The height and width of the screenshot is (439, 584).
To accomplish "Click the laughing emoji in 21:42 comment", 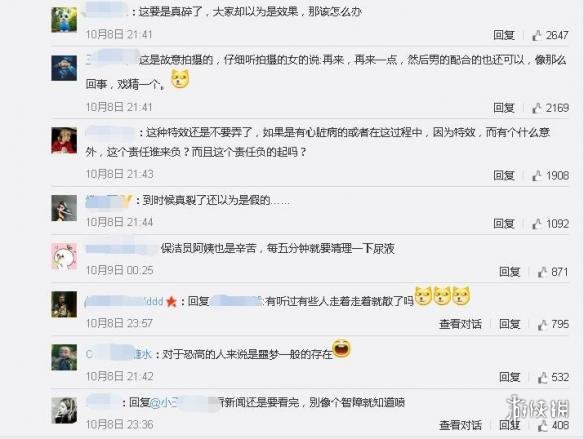I will pyautogui.click(x=342, y=349).
